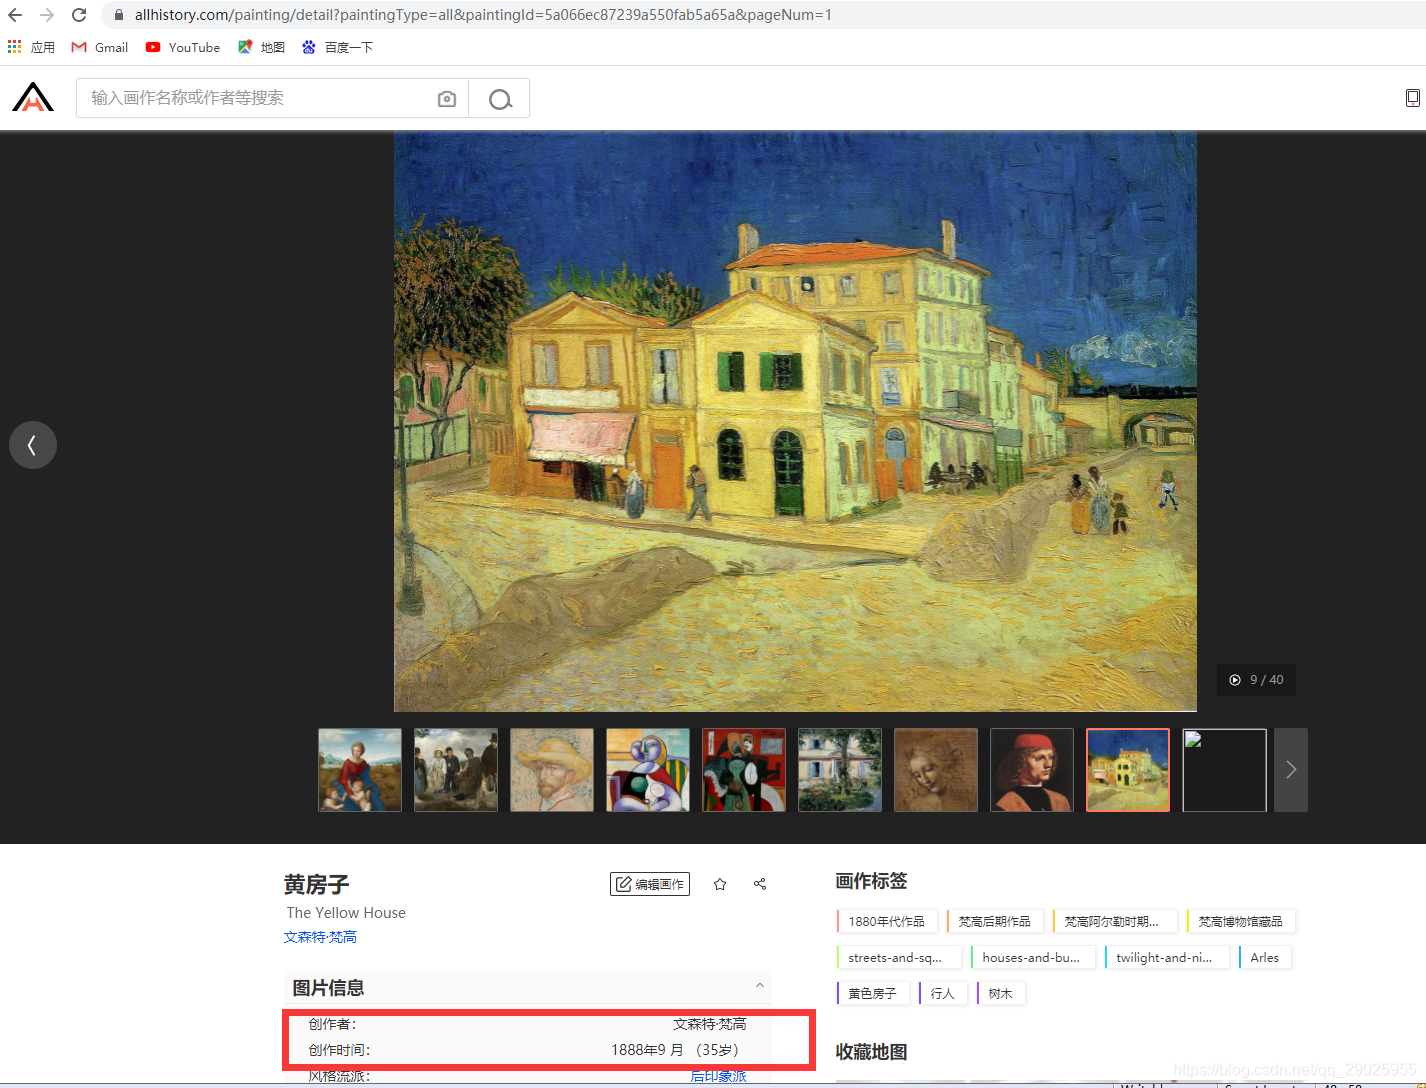Select the red cap portrait thumbnail
1426x1088 pixels.
point(1032,770)
